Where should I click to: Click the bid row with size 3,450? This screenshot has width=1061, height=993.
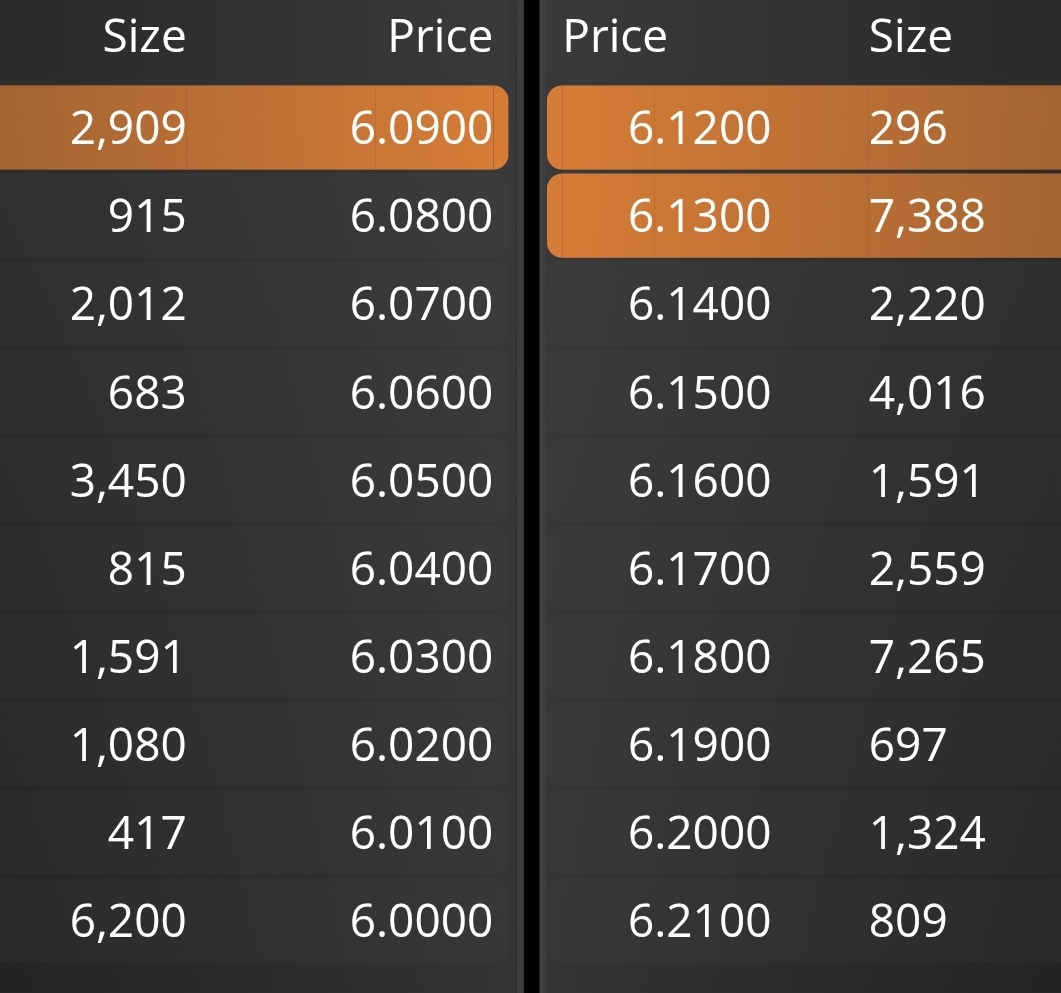[254, 480]
